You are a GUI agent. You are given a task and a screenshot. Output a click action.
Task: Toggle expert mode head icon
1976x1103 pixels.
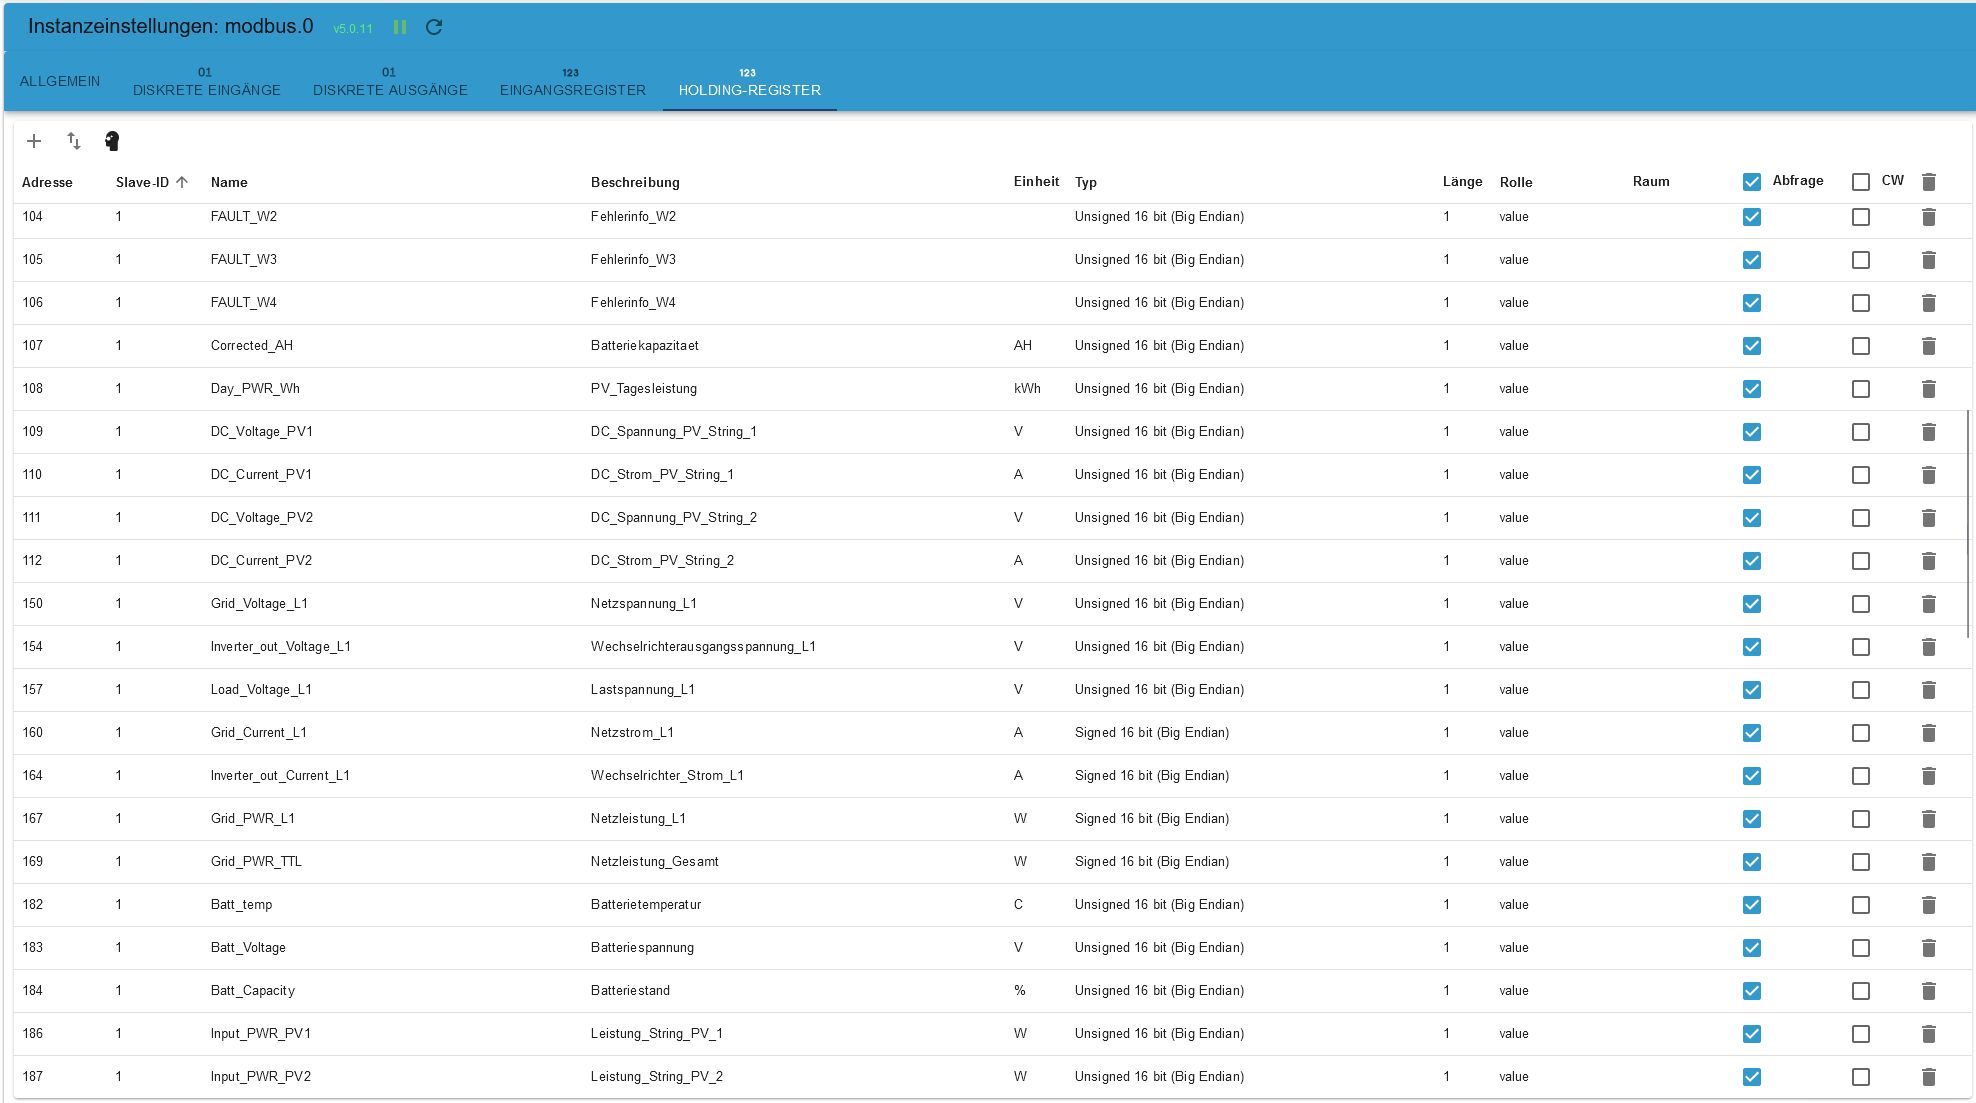pos(112,141)
